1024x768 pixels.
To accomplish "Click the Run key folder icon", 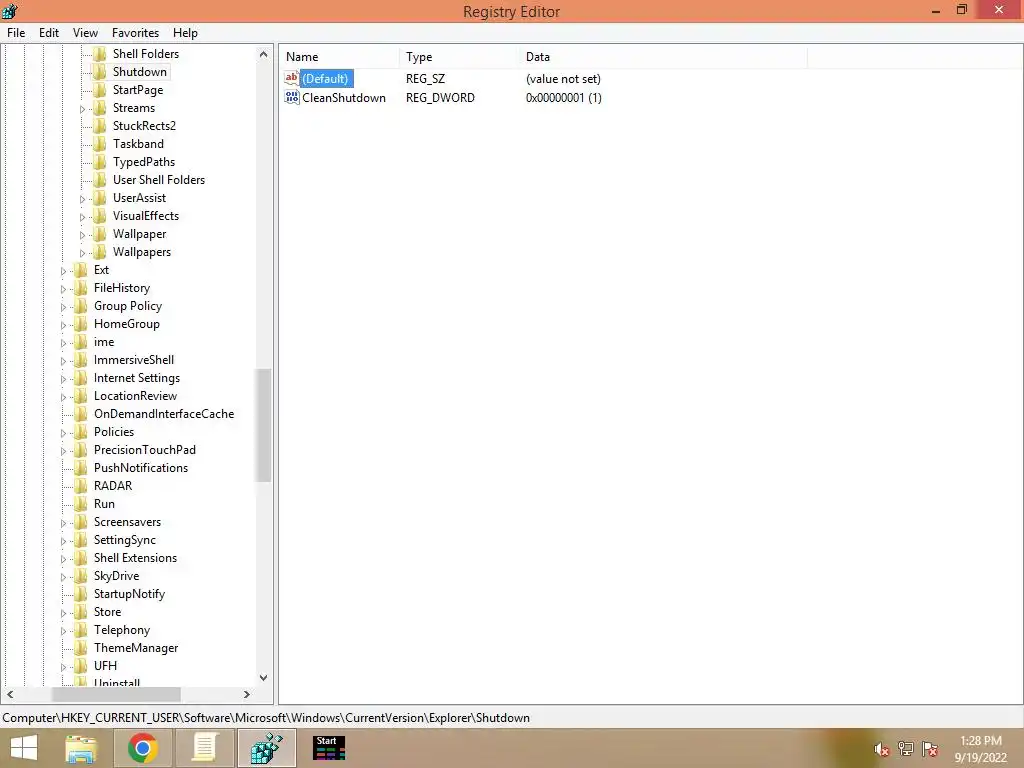I will [x=80, y=504].
